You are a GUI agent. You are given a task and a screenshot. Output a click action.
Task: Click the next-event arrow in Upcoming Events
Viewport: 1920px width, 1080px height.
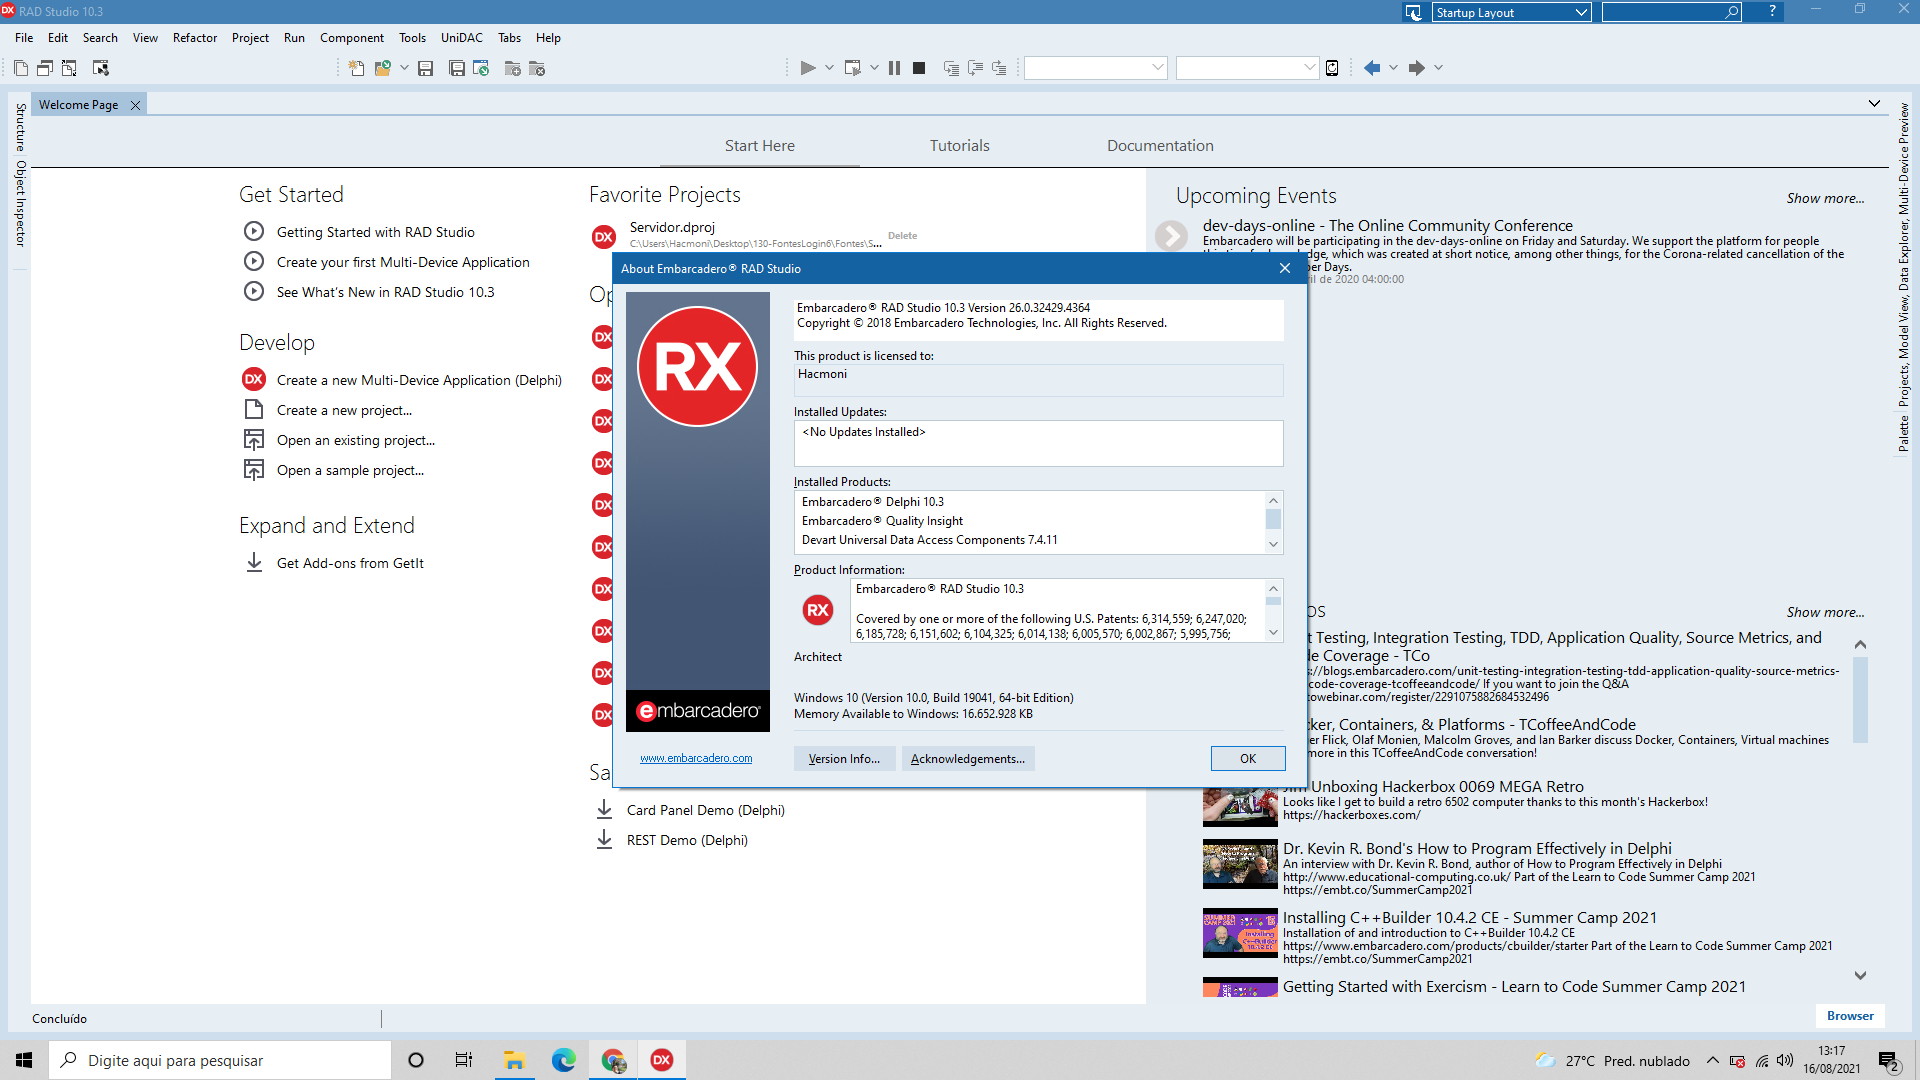click(1171, 236)
